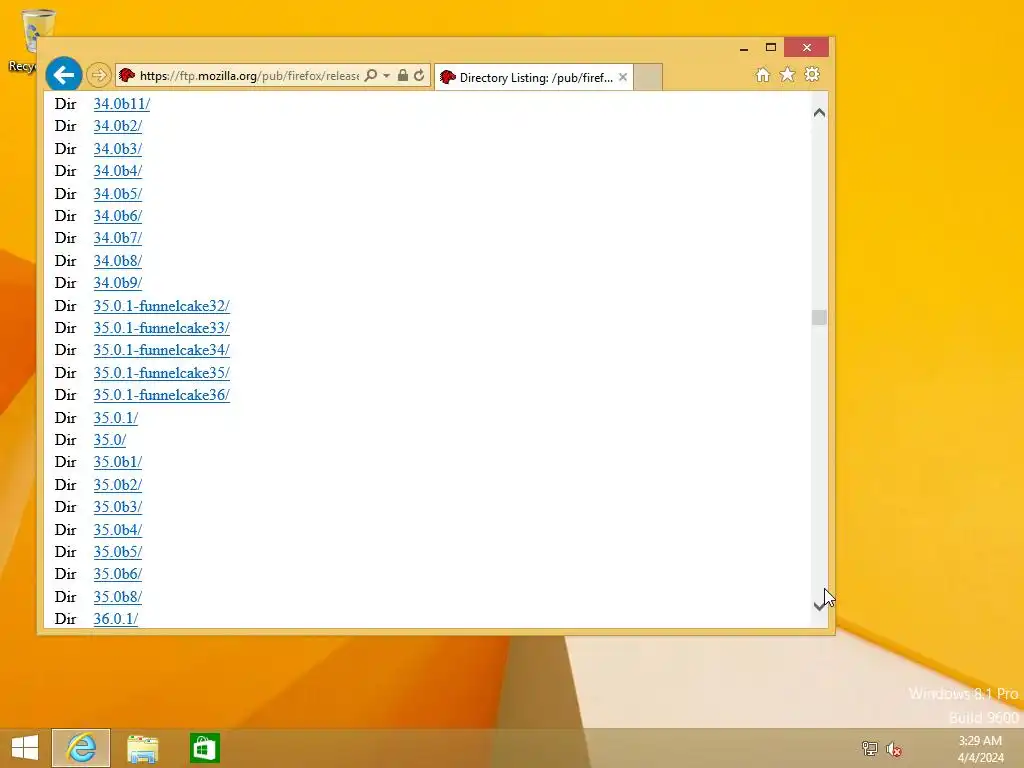The height and width of the screenshot is (768, 1024).
Task: Open the 35.0.1/ directory link
Action: (116, 418)
